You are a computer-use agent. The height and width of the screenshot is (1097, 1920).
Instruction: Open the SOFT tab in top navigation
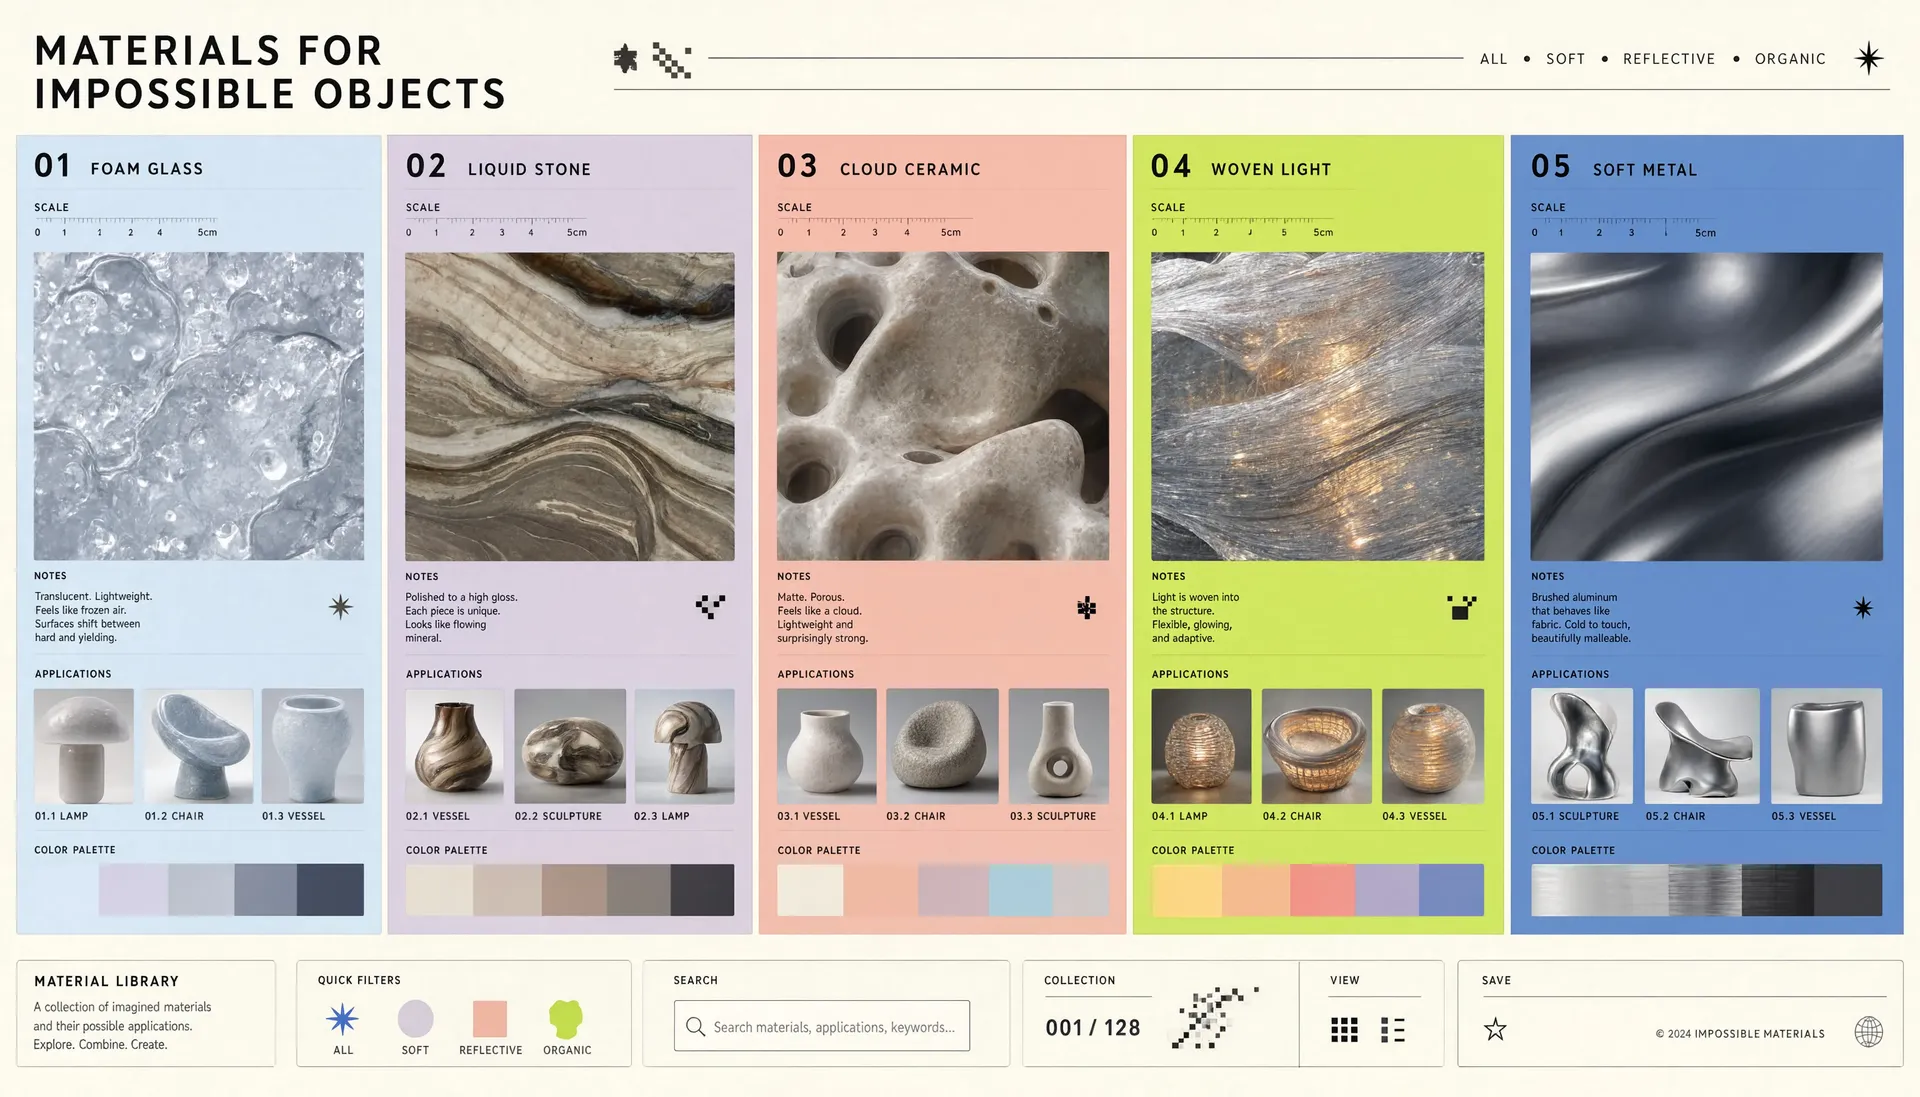pyautogui.click(x=1565, y=59)
